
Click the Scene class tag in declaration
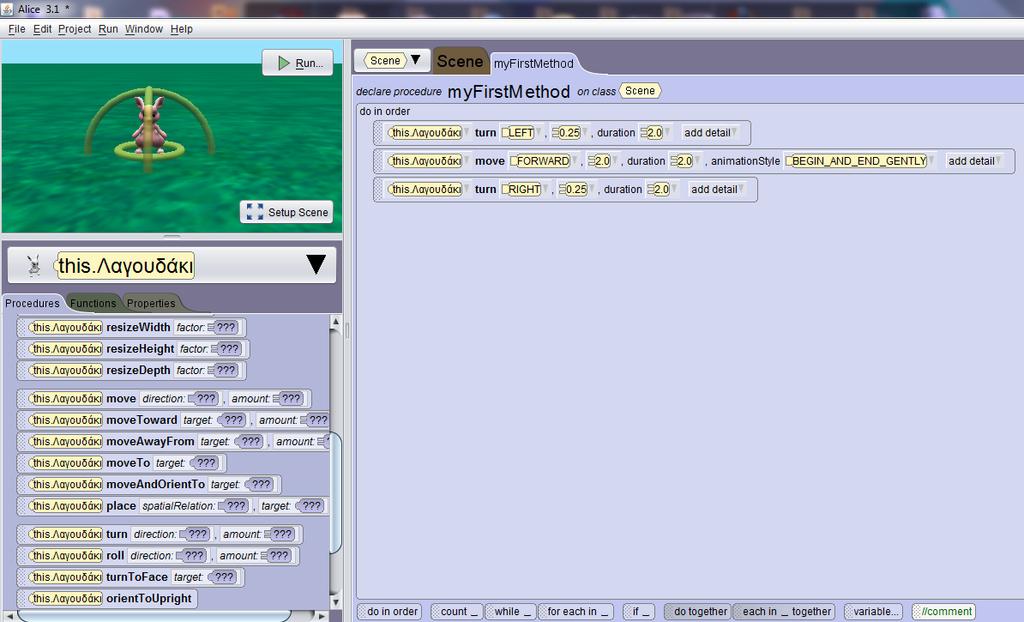point(640,91)
